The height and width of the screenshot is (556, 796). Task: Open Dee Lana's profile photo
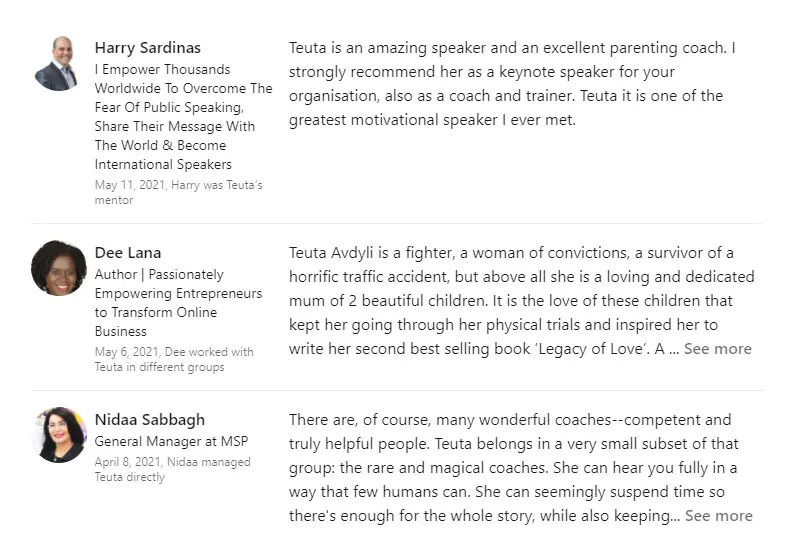coord(59,268)
